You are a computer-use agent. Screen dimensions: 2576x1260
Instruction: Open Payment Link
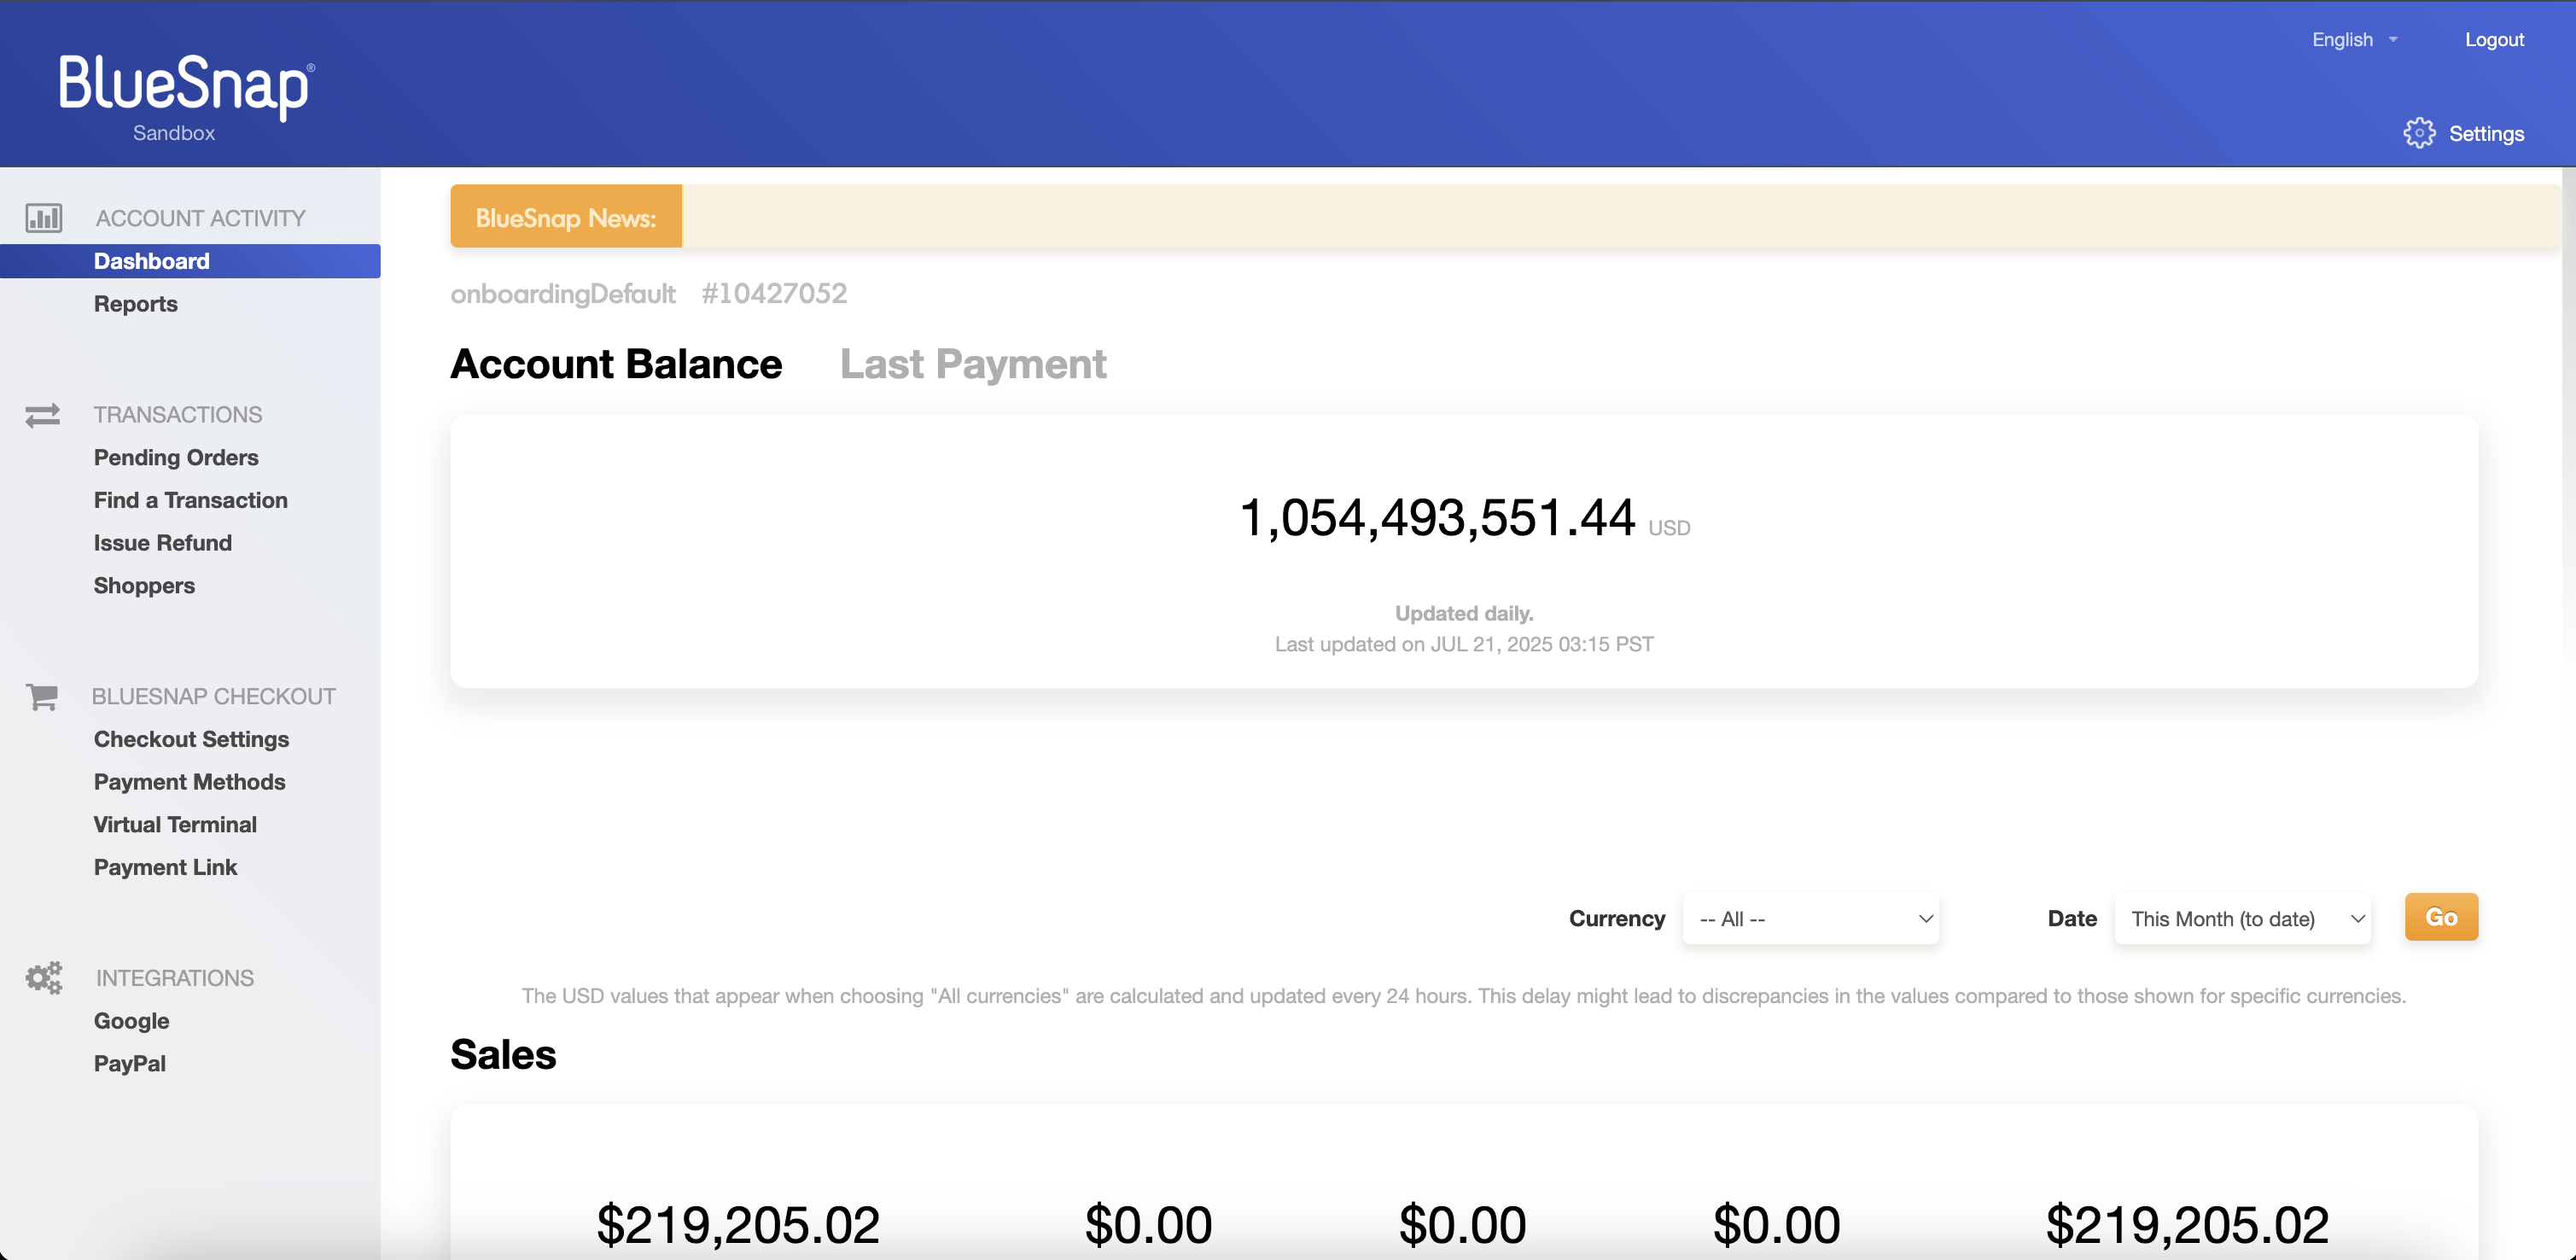(x=165, y=867)
